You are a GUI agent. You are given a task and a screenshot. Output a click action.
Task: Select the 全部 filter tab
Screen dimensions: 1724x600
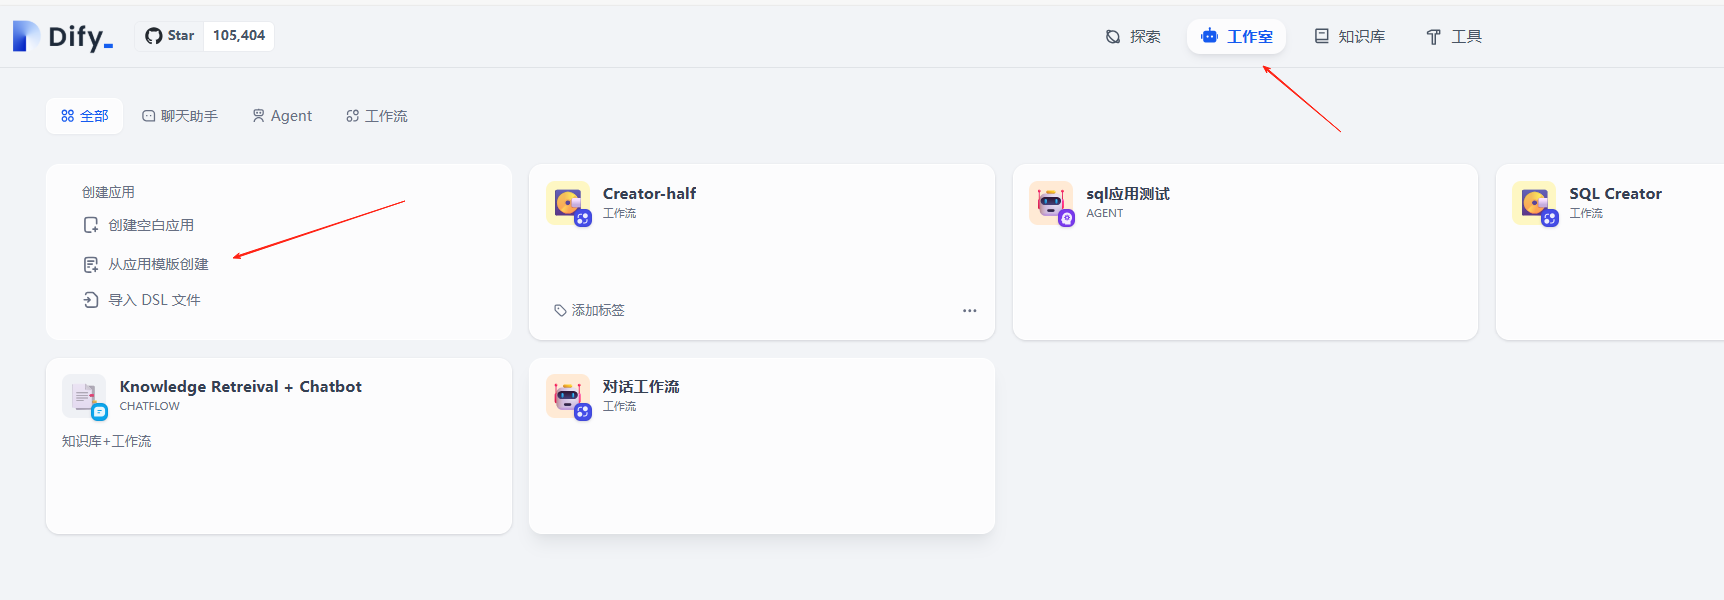[x=84, y=115]
